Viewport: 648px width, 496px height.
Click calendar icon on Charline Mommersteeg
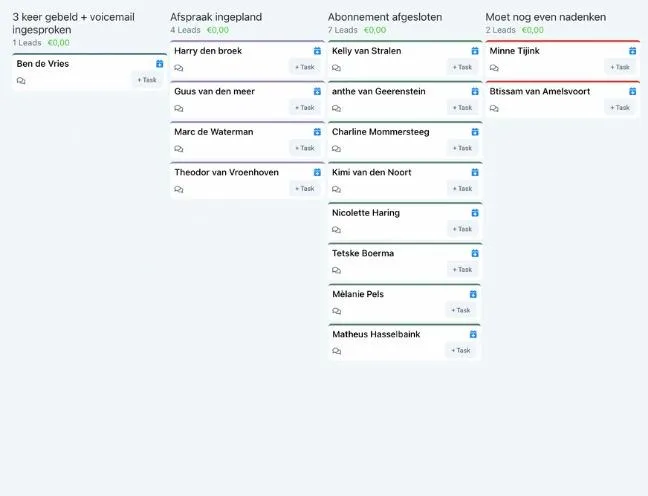point(475,132)
